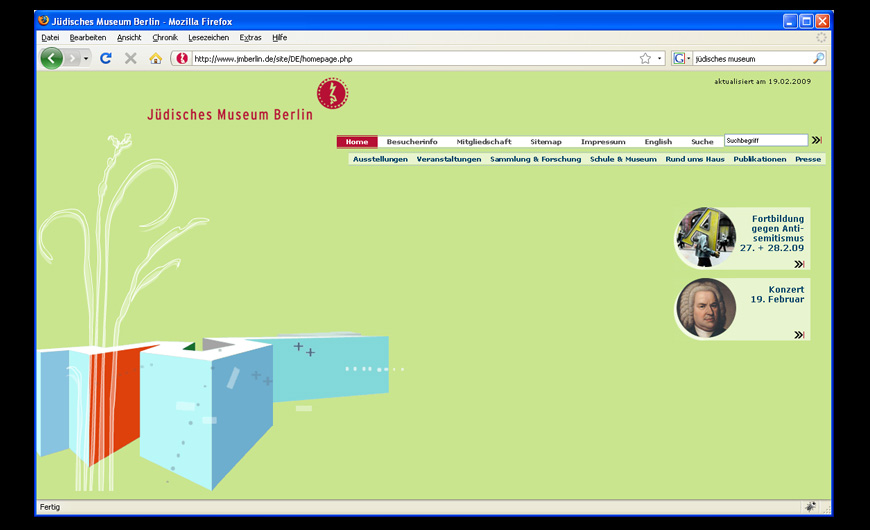This screenshot has height=530, width=870.
Task: Click the red museum logo emblem
Action: click(x=332, y=93)
